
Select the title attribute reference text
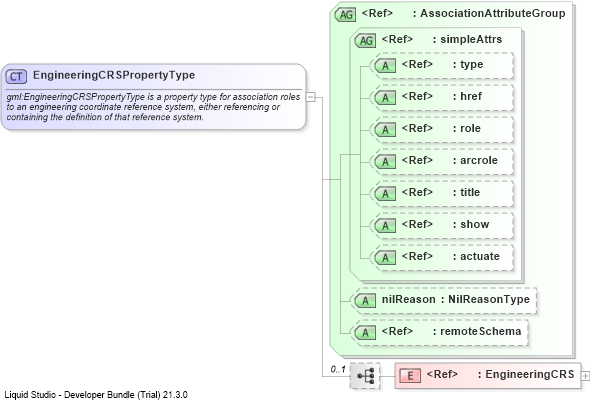441,192
